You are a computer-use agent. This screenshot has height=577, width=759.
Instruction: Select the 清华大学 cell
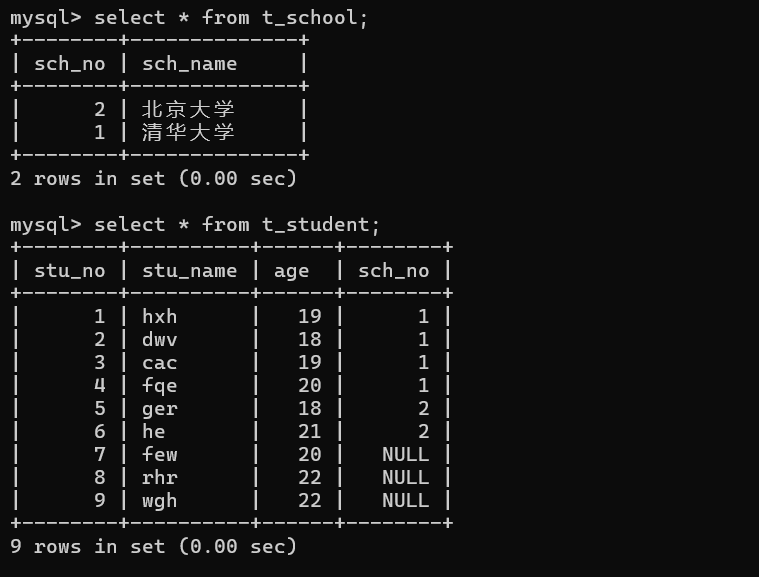coord(188,132)
